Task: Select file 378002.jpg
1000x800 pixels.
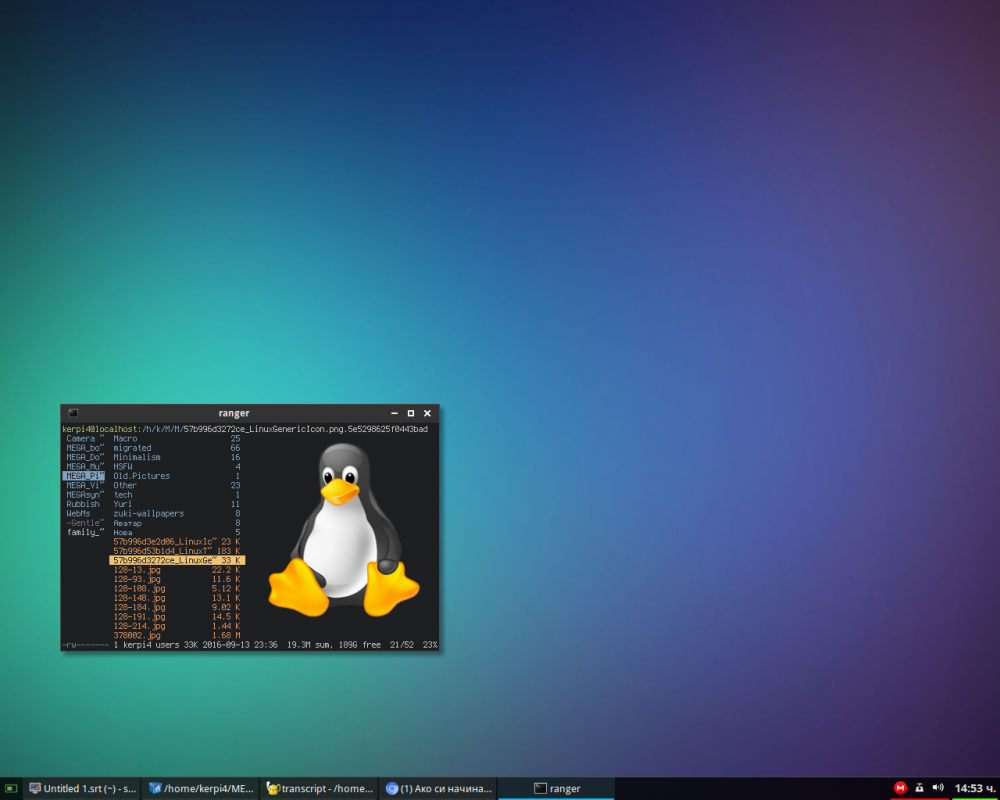Action: [x=177, y=635]
